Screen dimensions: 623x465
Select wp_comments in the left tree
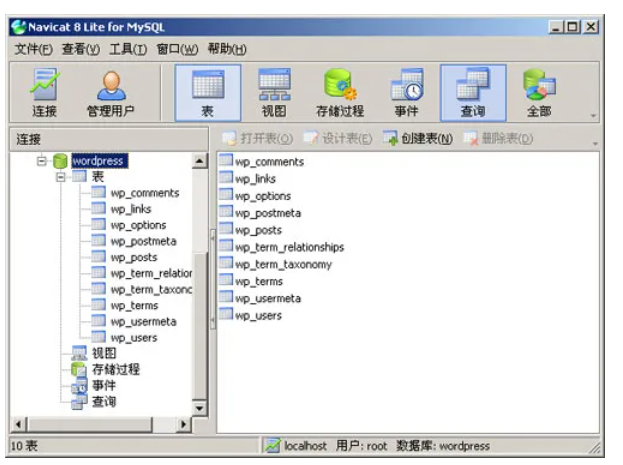pos(145,193)
